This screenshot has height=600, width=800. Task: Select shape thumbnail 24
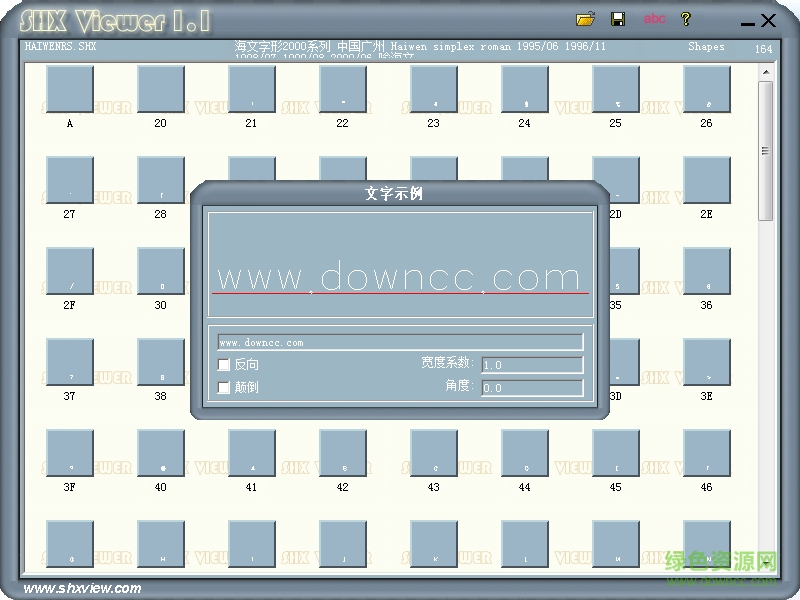tap(524, 89)
